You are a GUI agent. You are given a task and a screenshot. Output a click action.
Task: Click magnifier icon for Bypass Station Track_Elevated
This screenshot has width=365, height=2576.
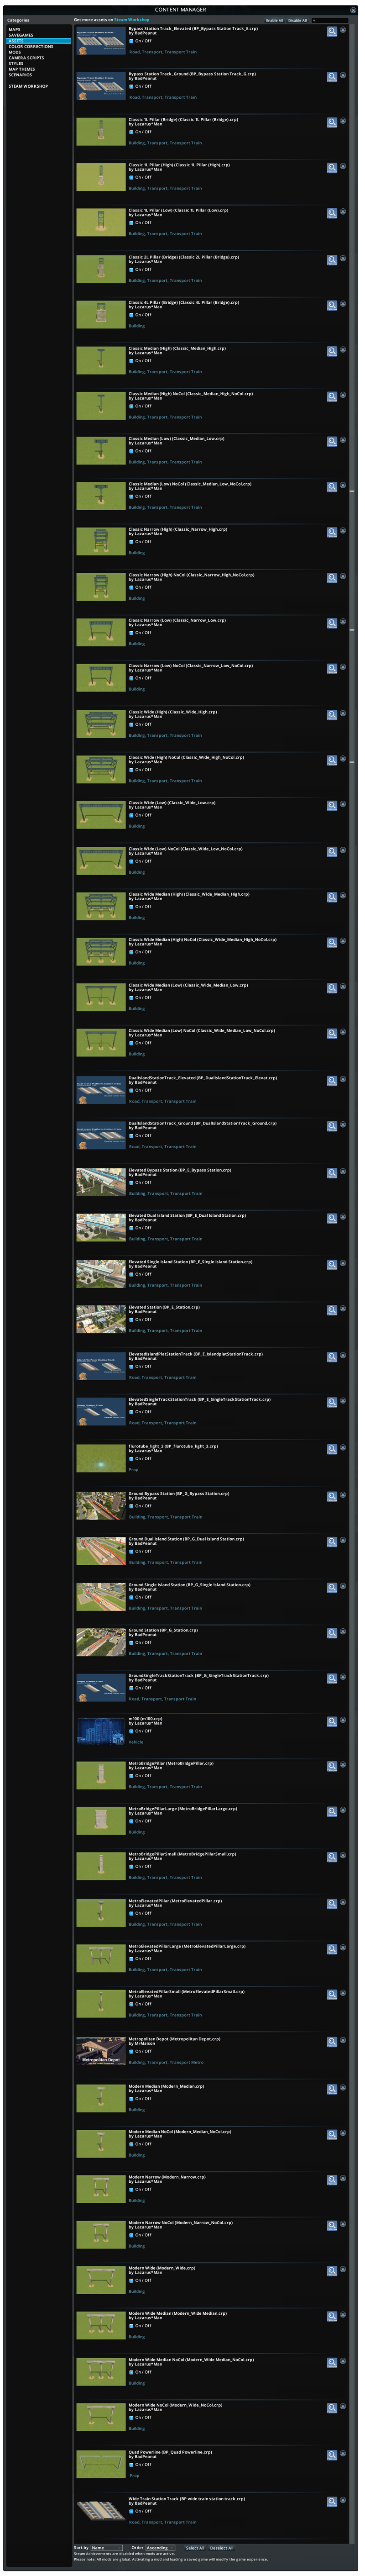tap(332, 31)
